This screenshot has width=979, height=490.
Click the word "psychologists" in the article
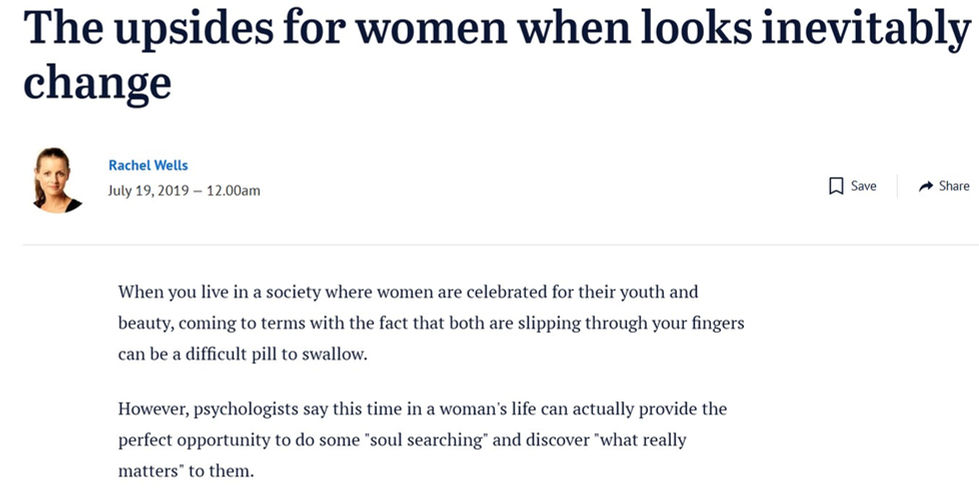coord(245,409)
